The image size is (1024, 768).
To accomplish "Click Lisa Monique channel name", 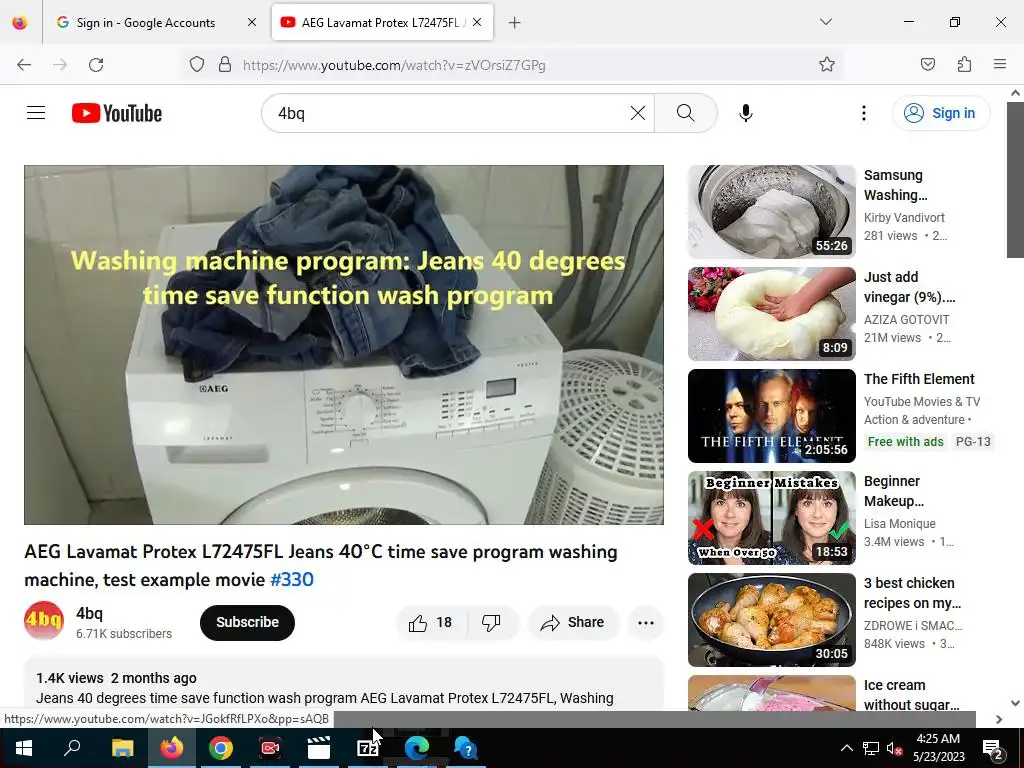I will 900,523.
